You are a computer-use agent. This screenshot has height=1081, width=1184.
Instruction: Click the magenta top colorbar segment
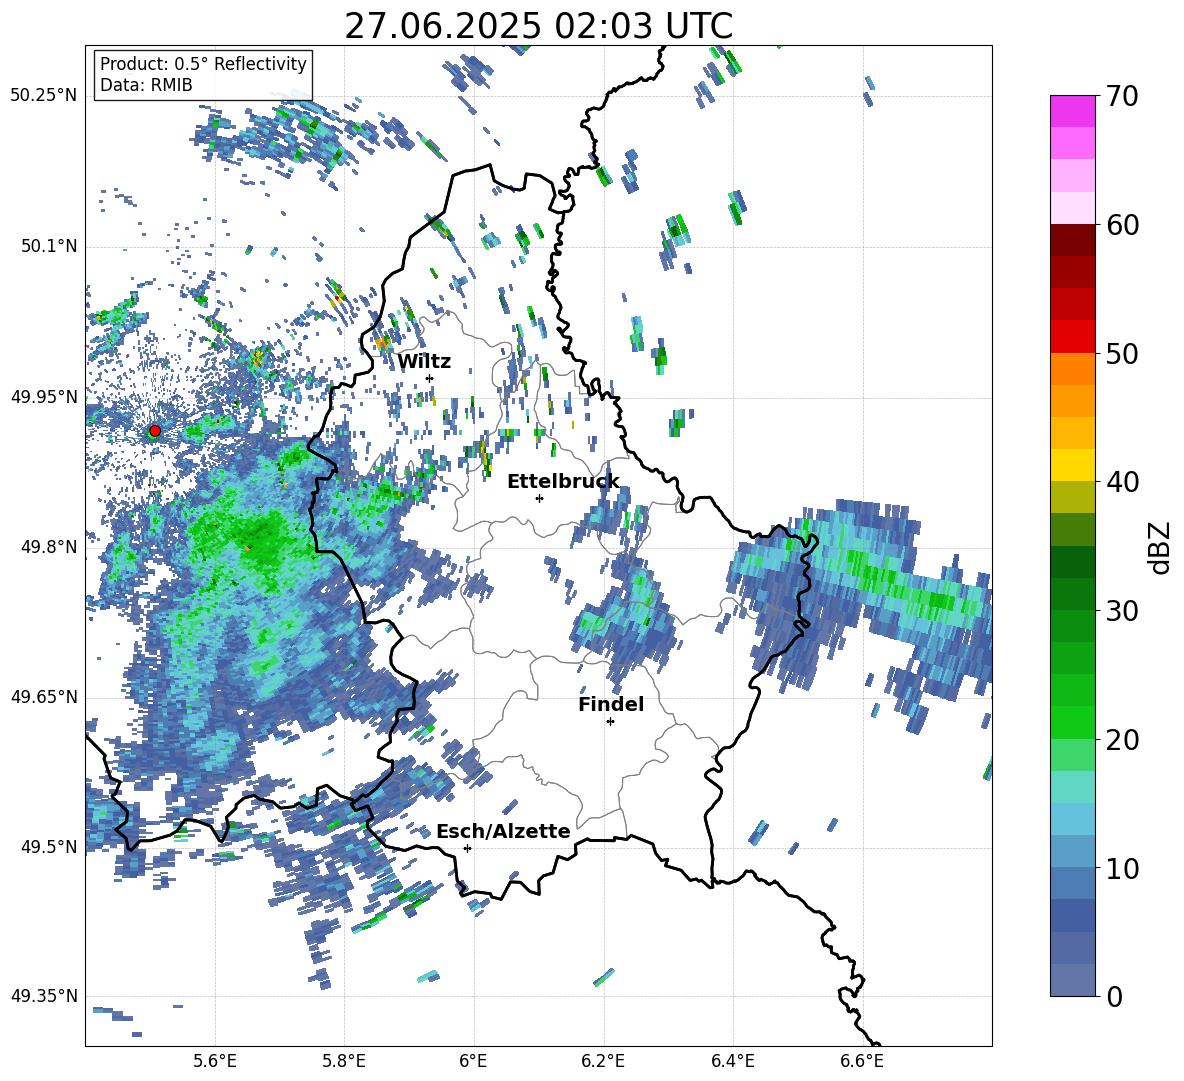pyautogui.click(x=1072, y=111)
